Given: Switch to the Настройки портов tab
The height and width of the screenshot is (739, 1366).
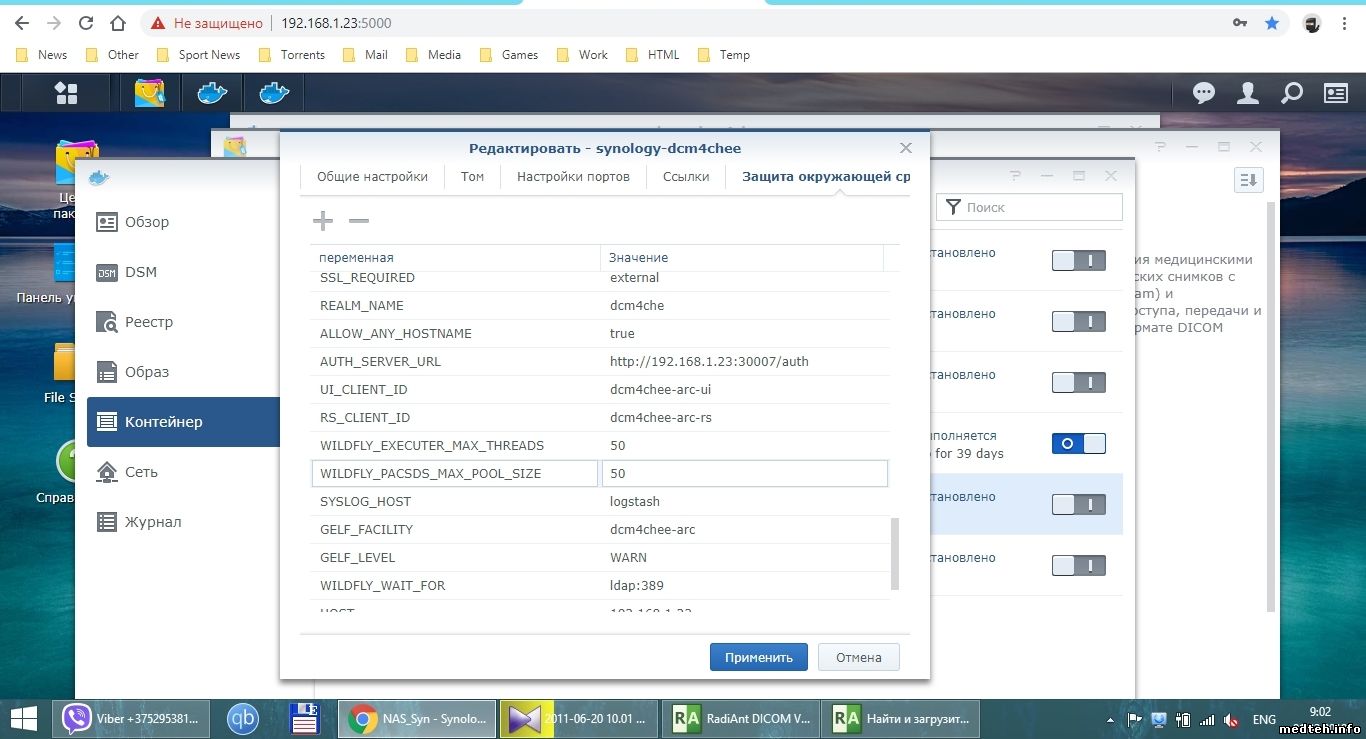Looking at the screenshot, I should (x=573, y=177).
